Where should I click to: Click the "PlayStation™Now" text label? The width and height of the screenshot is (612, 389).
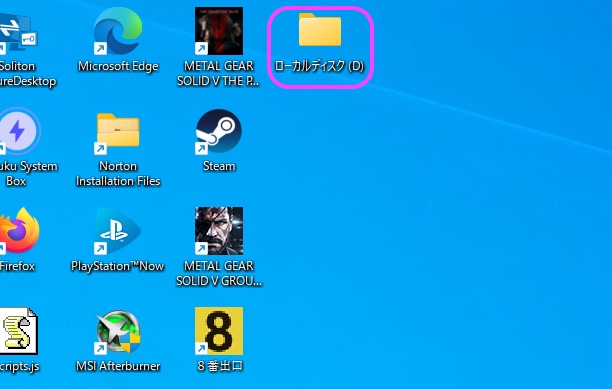(x=117, y=266)
